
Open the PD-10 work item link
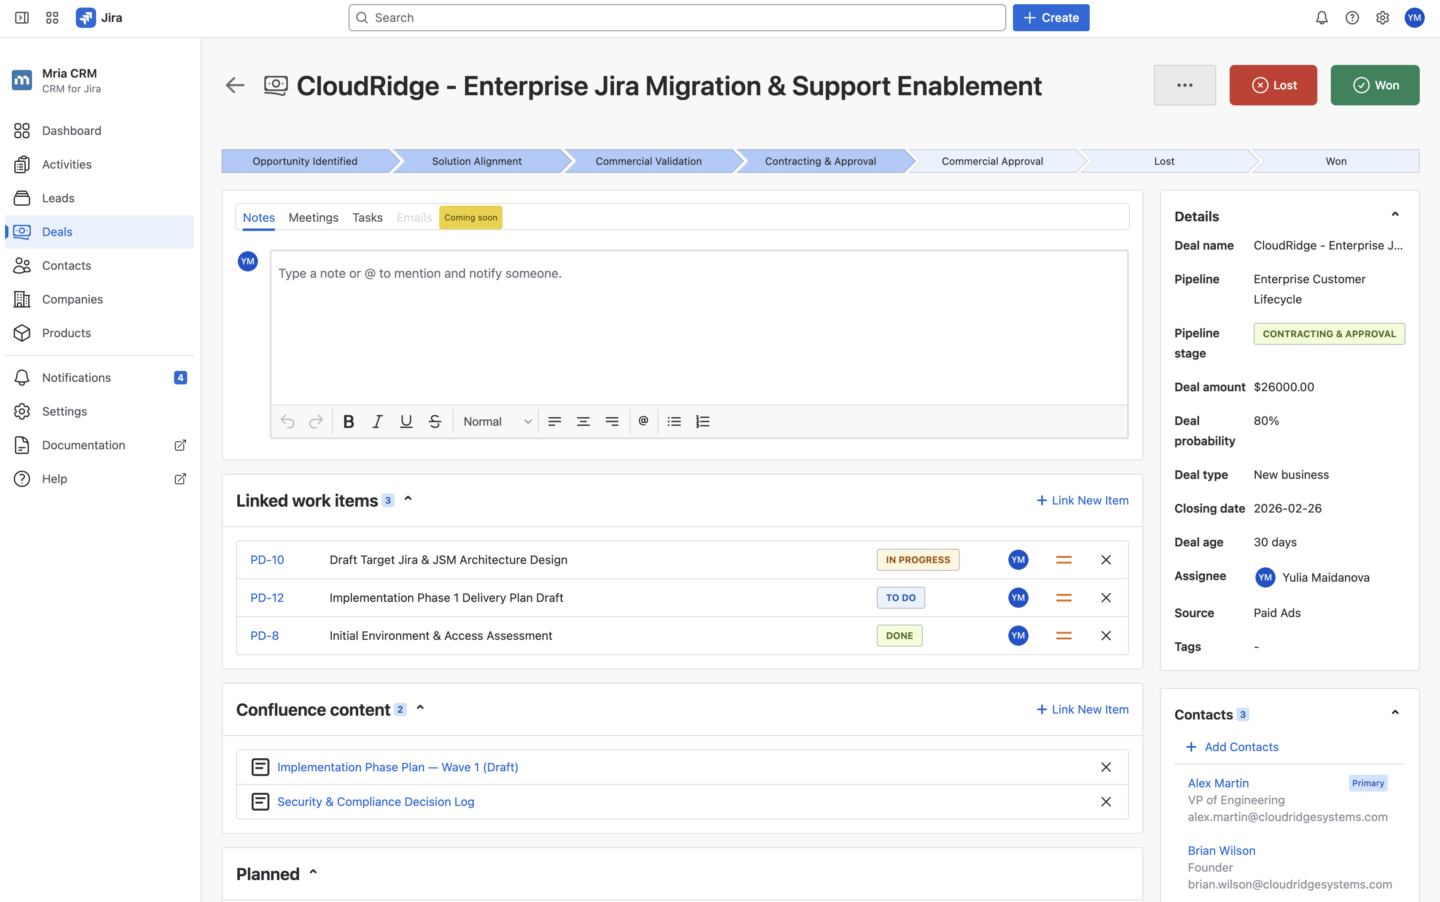pos(266,560)
